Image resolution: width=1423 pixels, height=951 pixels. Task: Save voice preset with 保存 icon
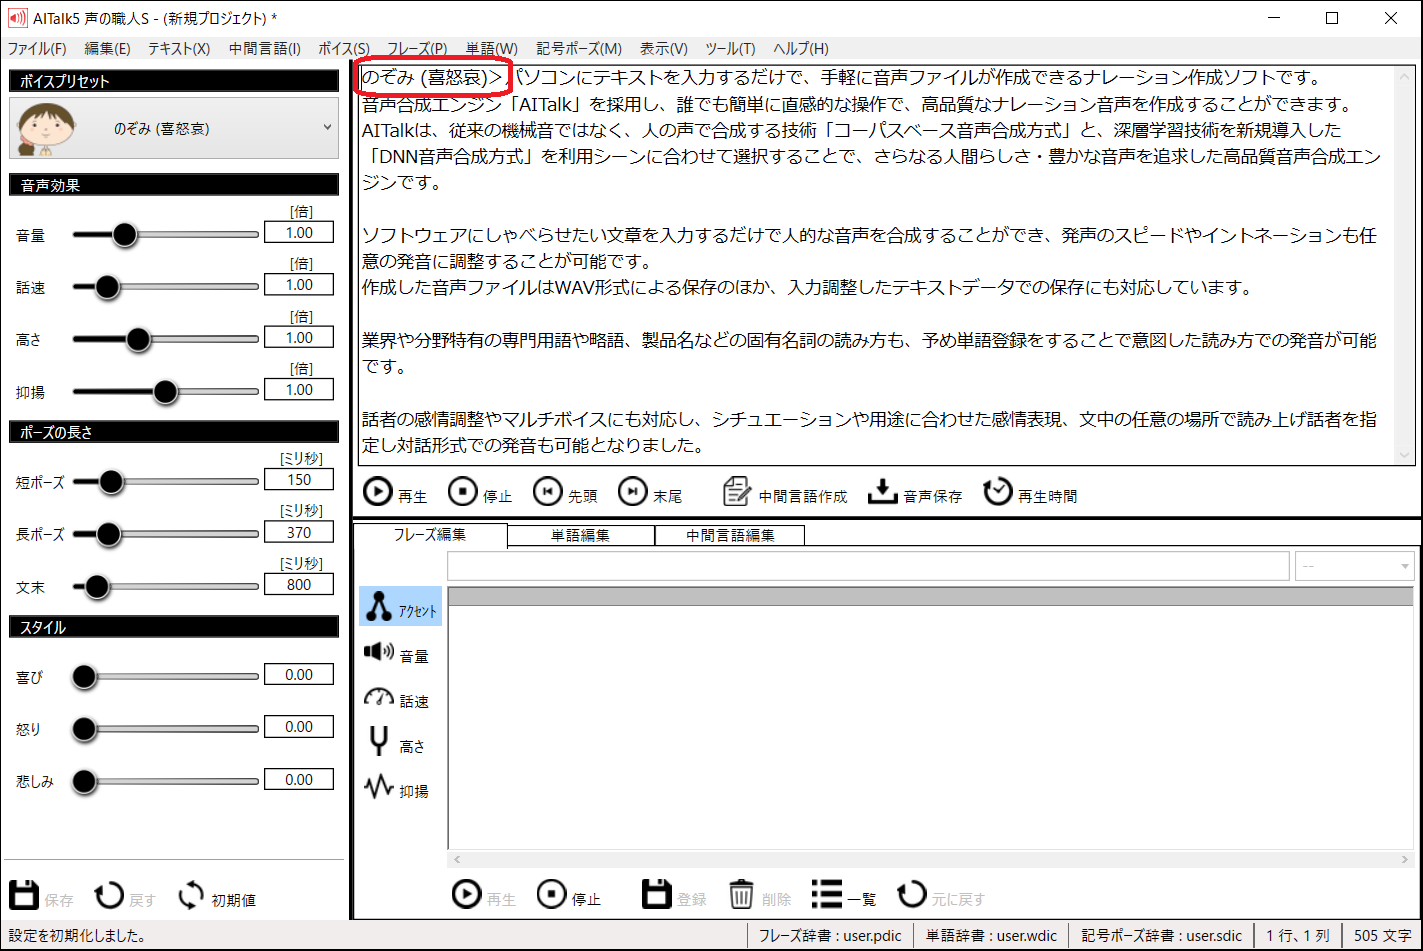(41, 896)
